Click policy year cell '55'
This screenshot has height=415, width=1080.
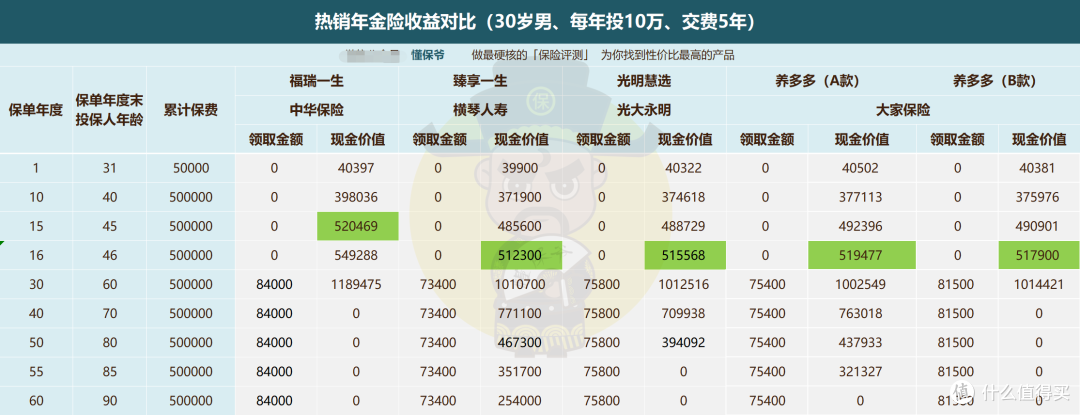pos(36,372)
